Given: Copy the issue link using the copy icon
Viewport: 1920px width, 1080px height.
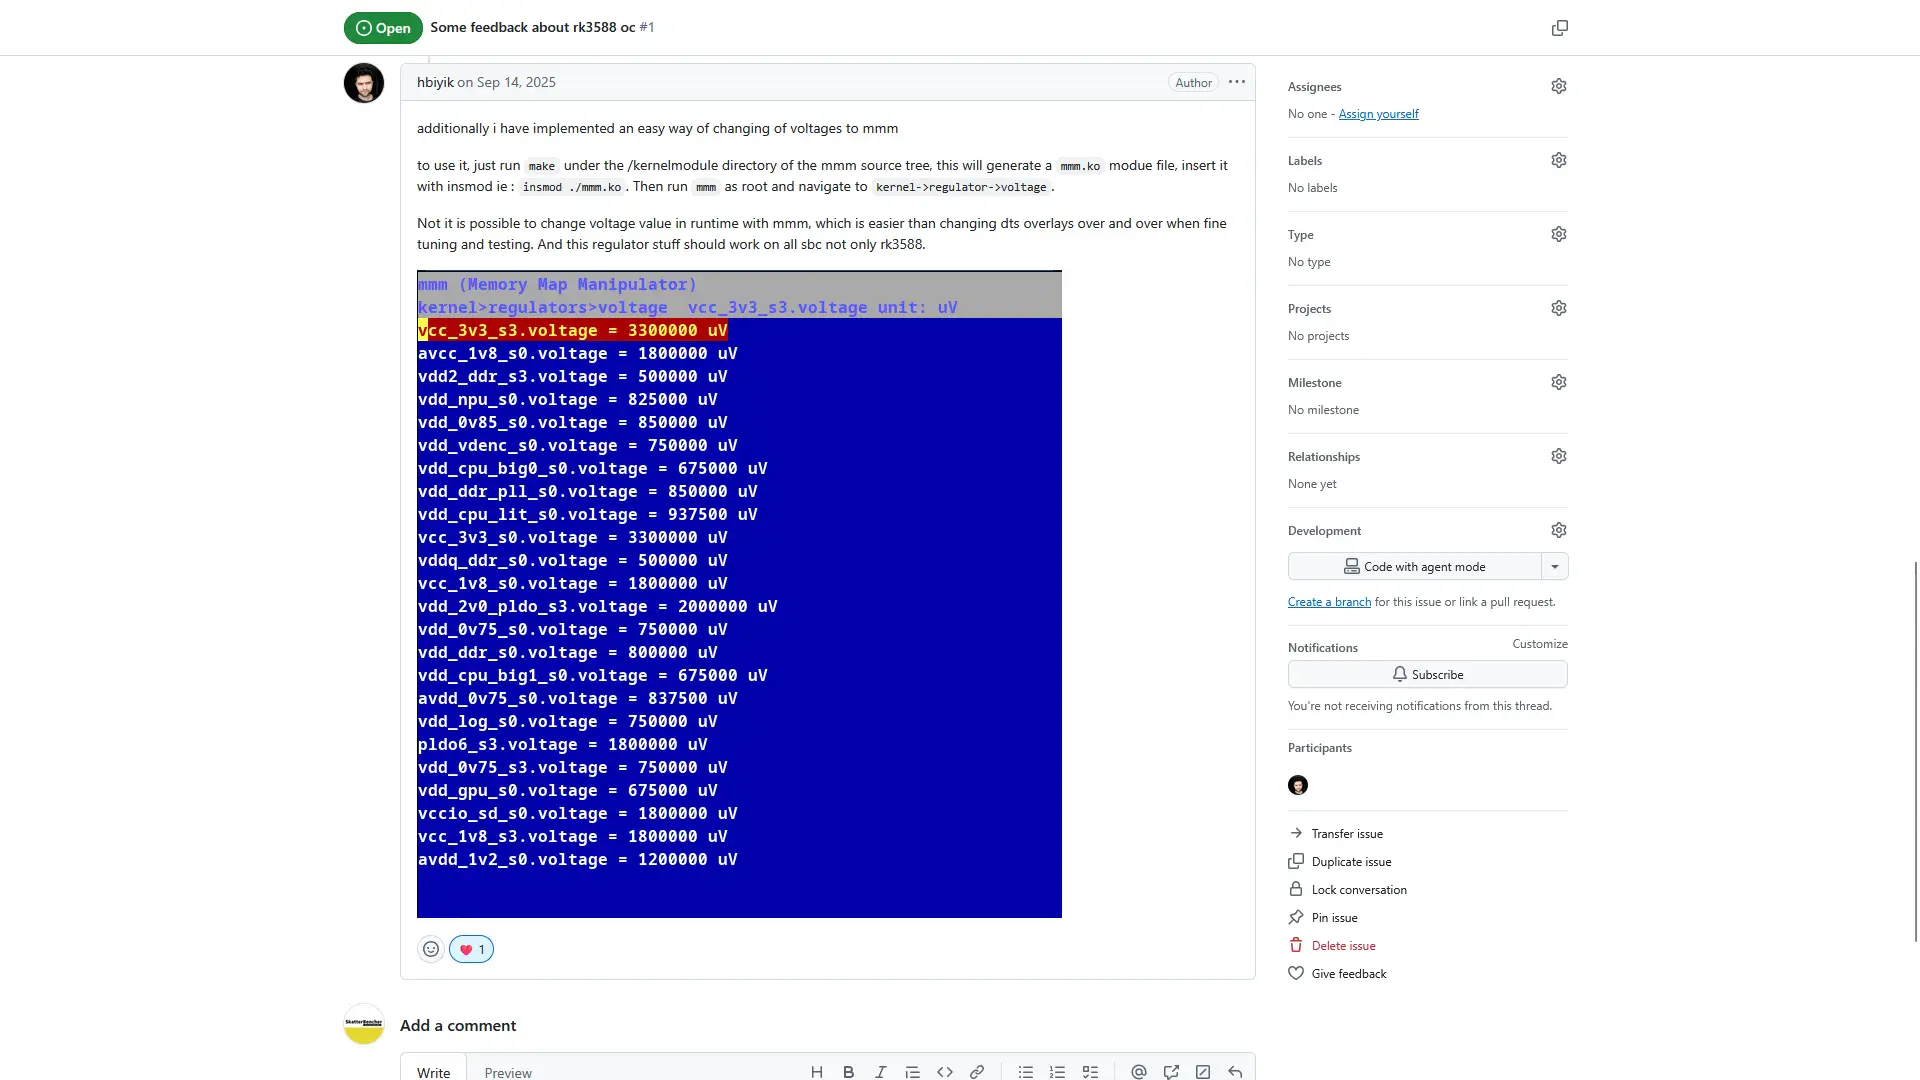Looking at the screenshot, I should point(1559,28).
